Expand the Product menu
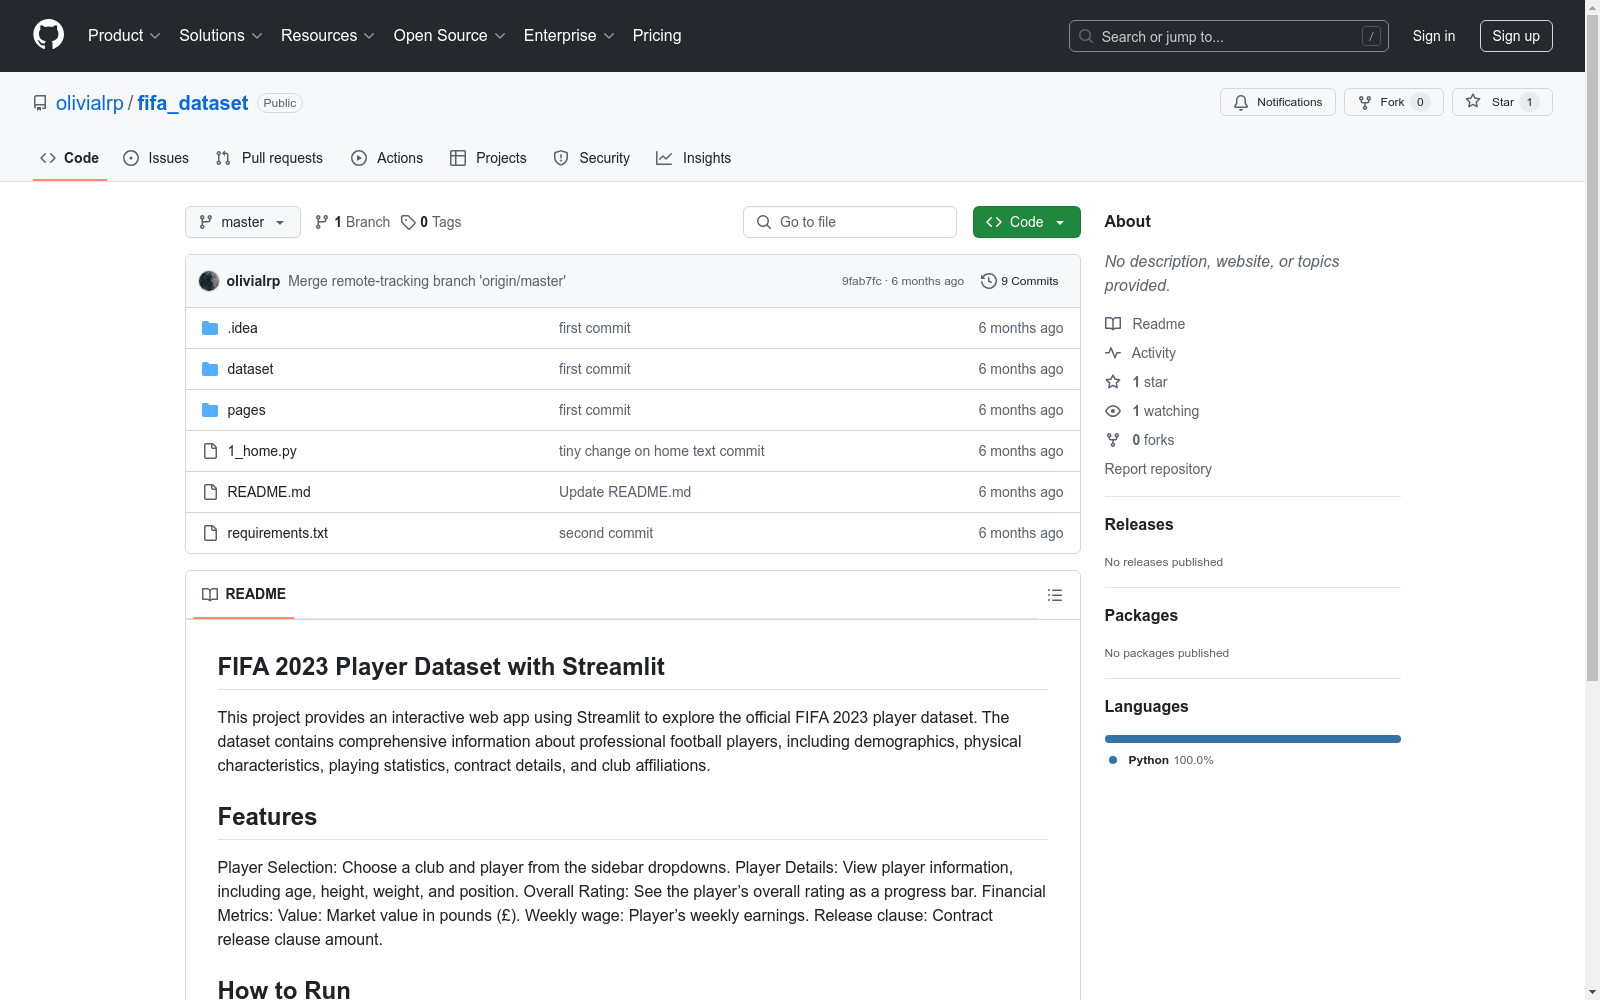 pos(124,36)
